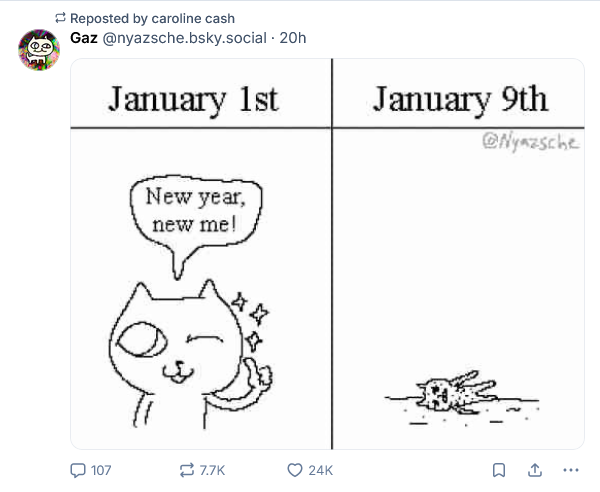Open Gaz's profile avatar picture

(39, 50)
